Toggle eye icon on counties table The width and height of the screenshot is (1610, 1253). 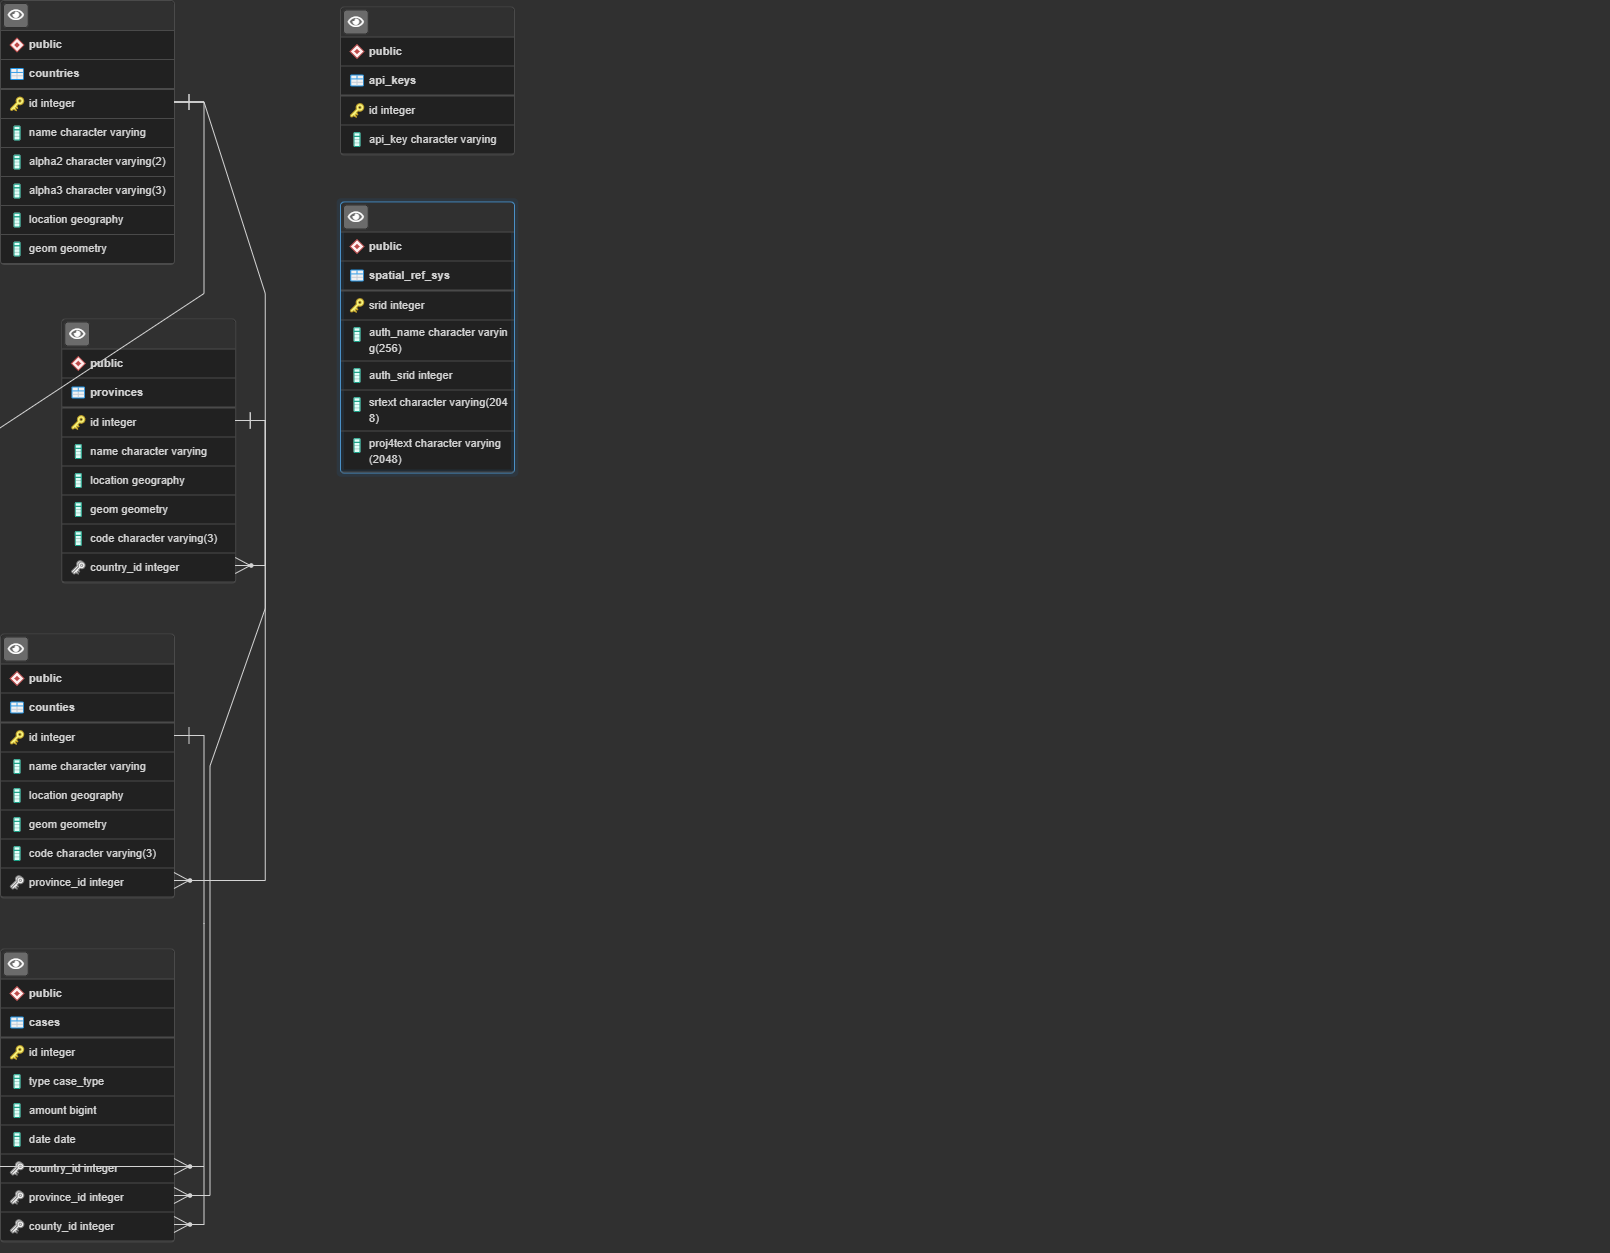(16, 649)
